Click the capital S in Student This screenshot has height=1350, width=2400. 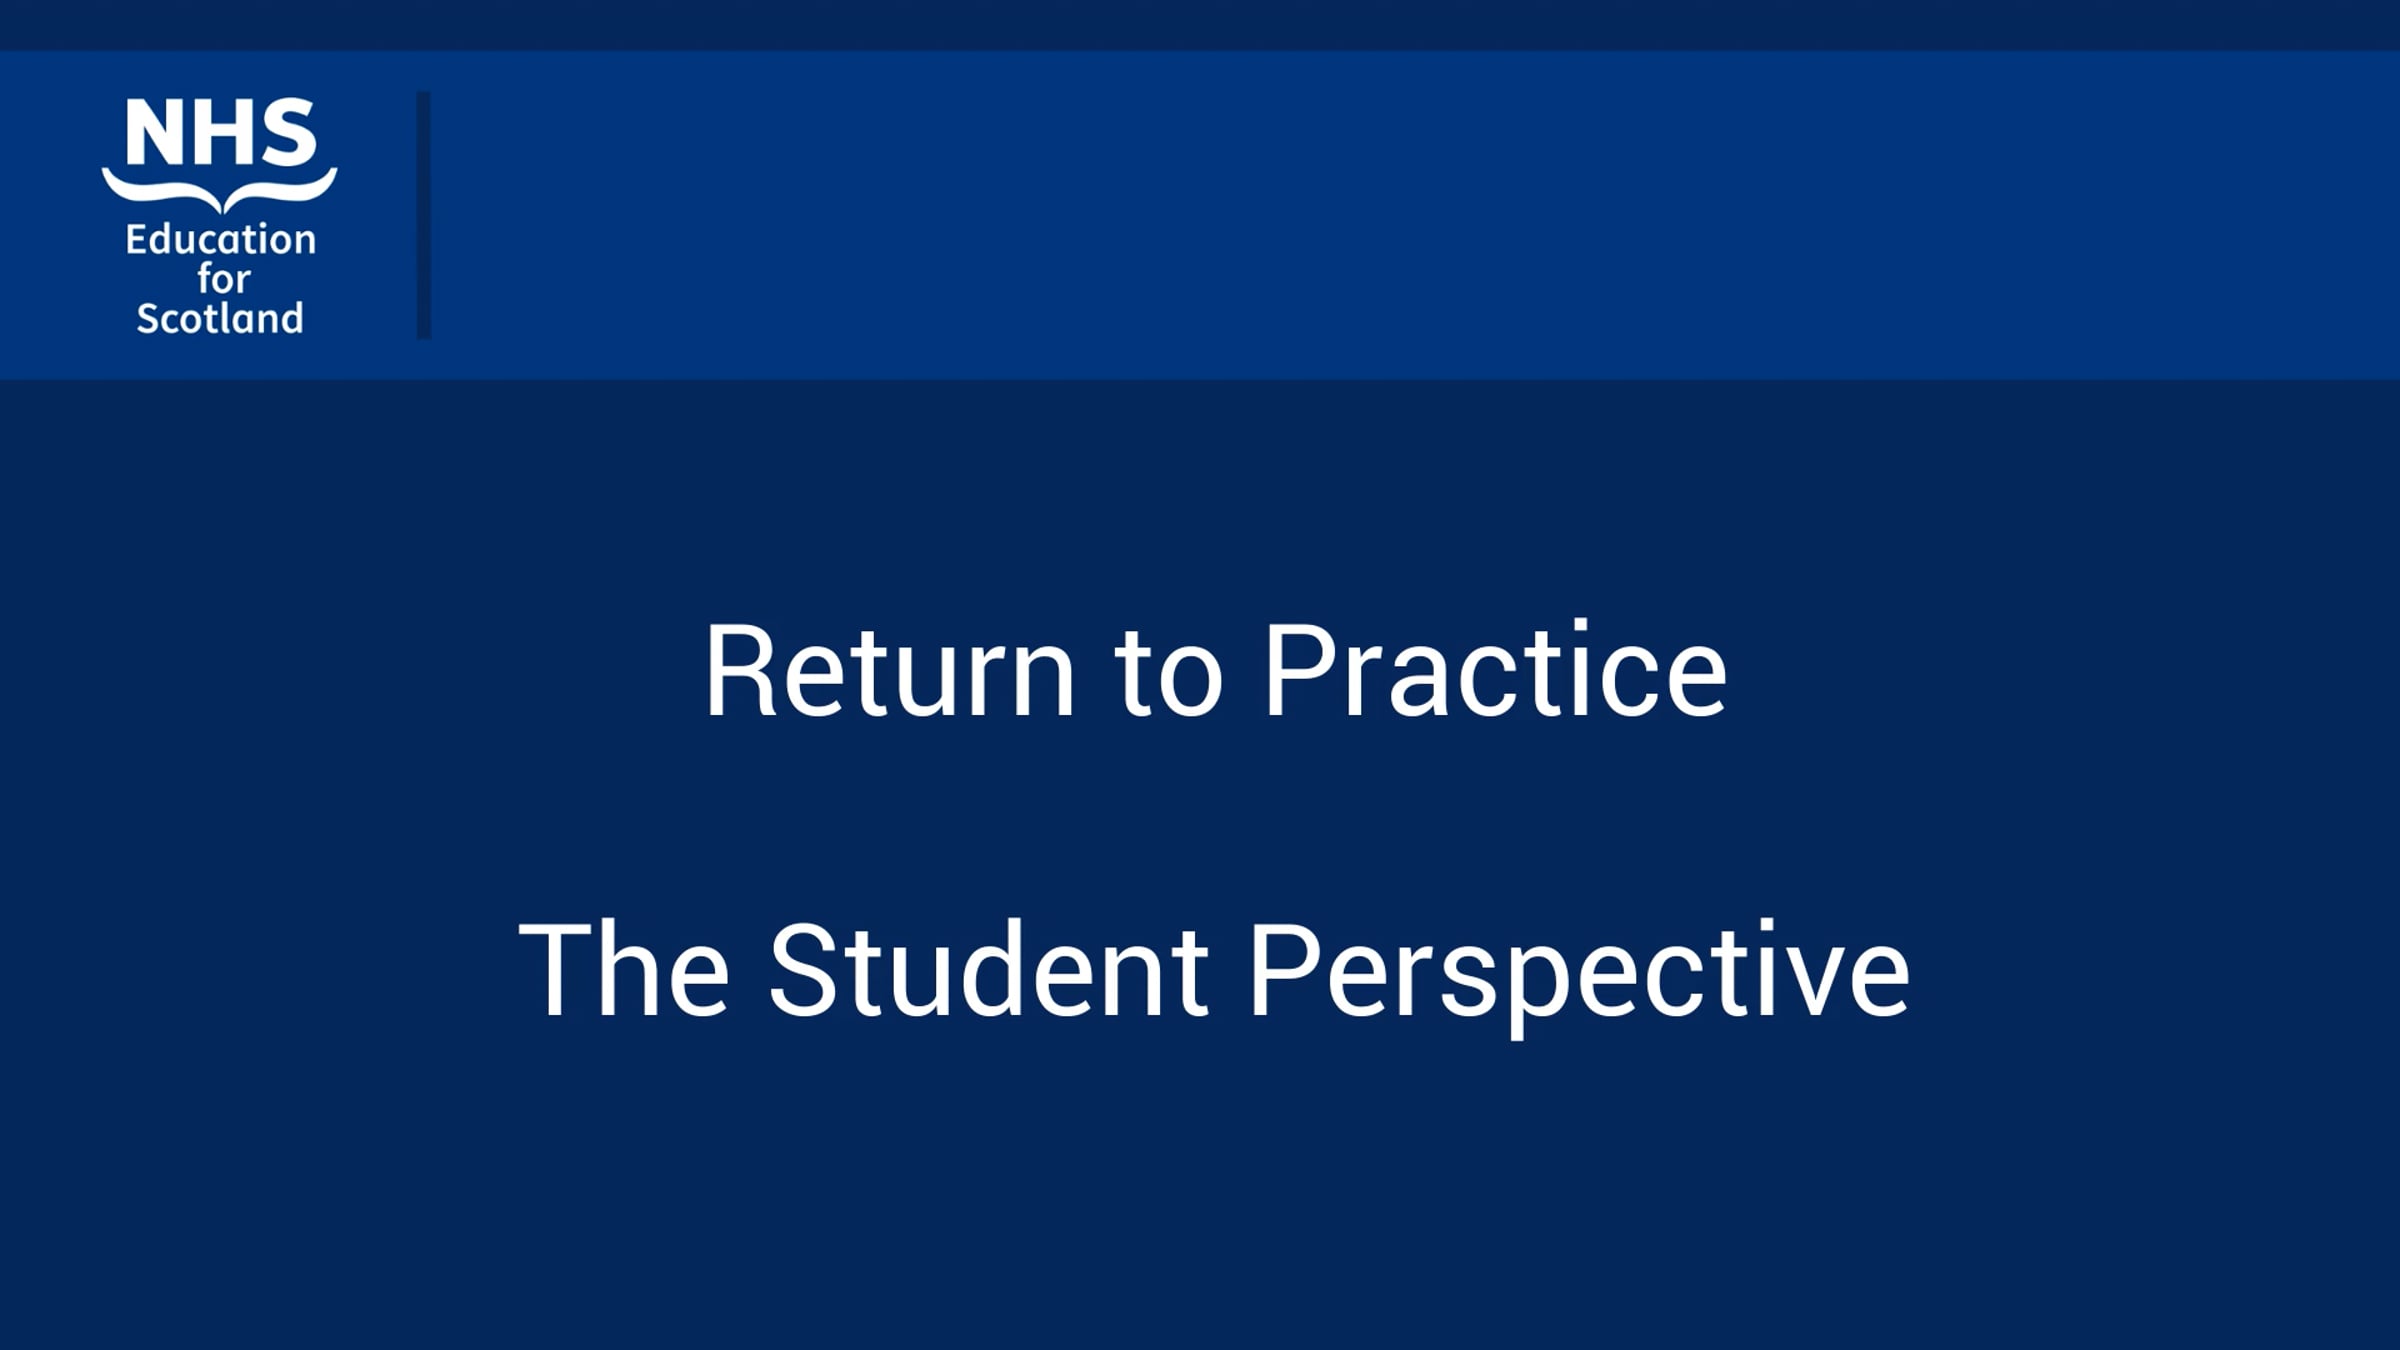tap(802, 969)
